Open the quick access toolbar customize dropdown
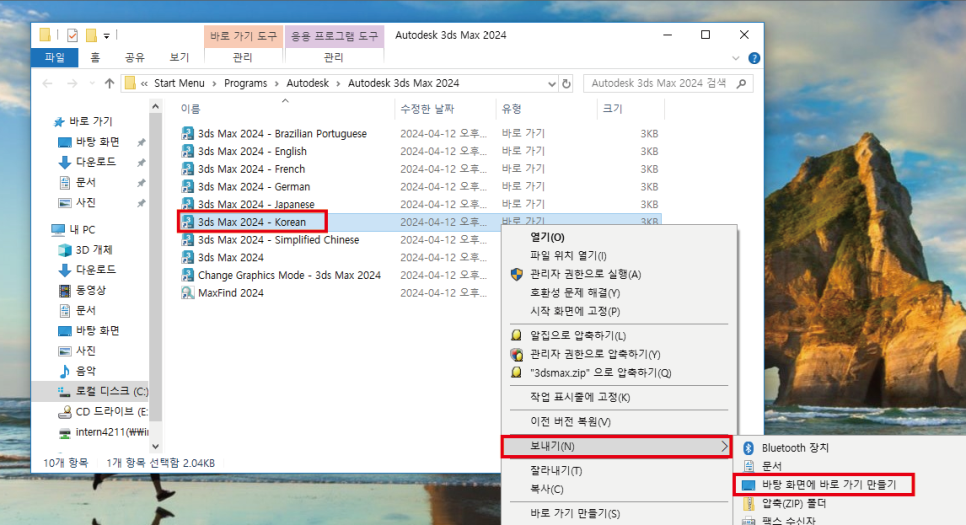The width and height of the screenshot is (966, 525). 107,36
